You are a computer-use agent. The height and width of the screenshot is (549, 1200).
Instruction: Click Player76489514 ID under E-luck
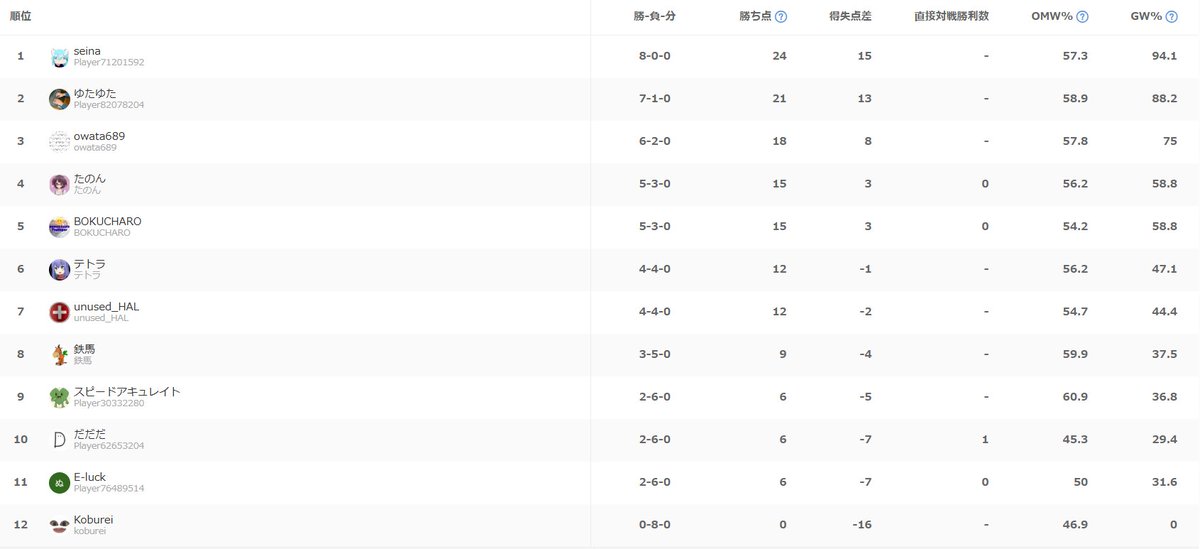[x=109, y=488]
